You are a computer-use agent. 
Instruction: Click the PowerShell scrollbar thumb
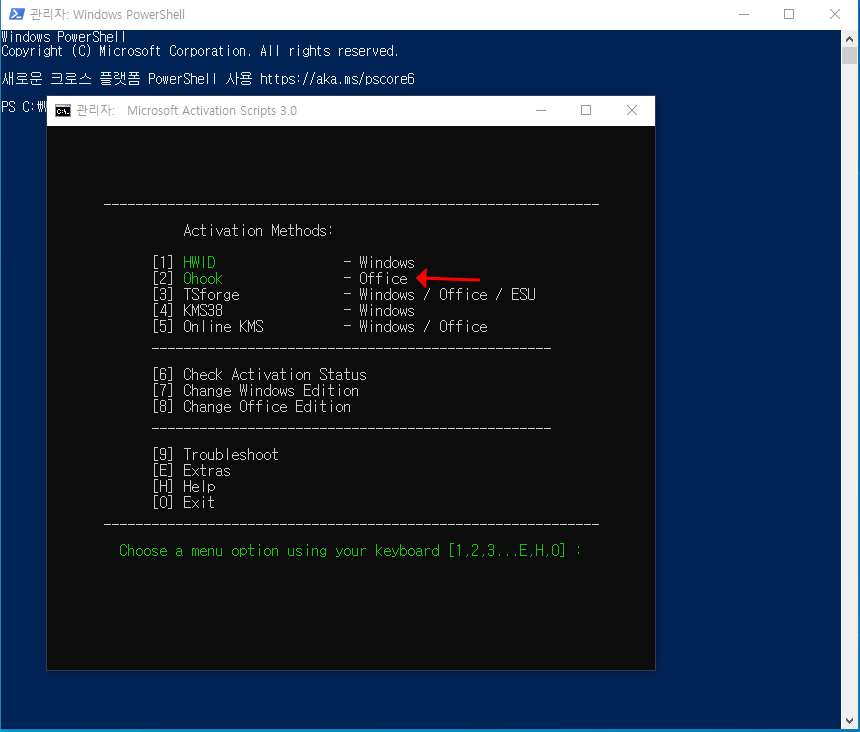849,55
